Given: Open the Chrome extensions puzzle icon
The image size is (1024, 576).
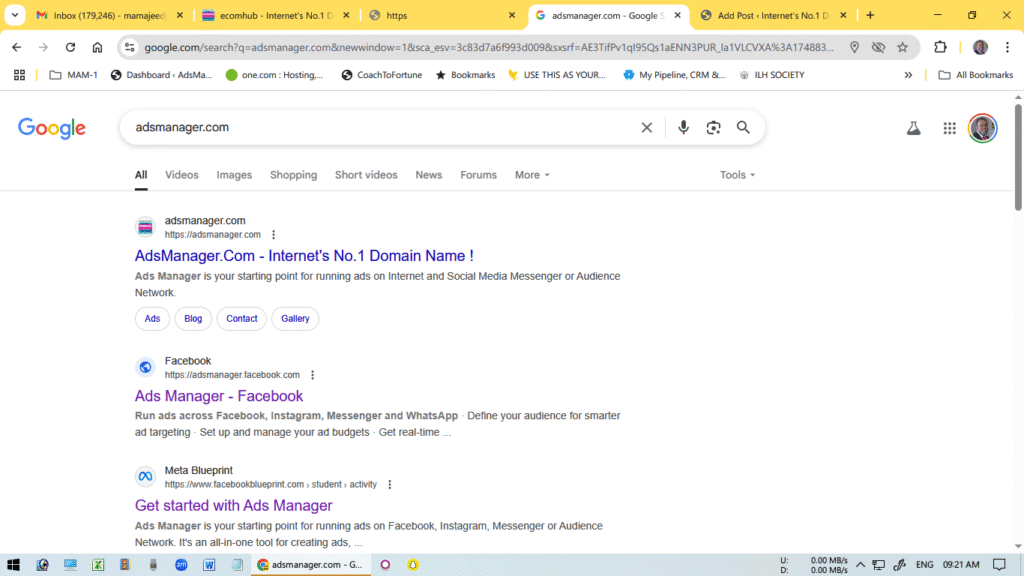Looking at the screenshot, I should 940,47.
